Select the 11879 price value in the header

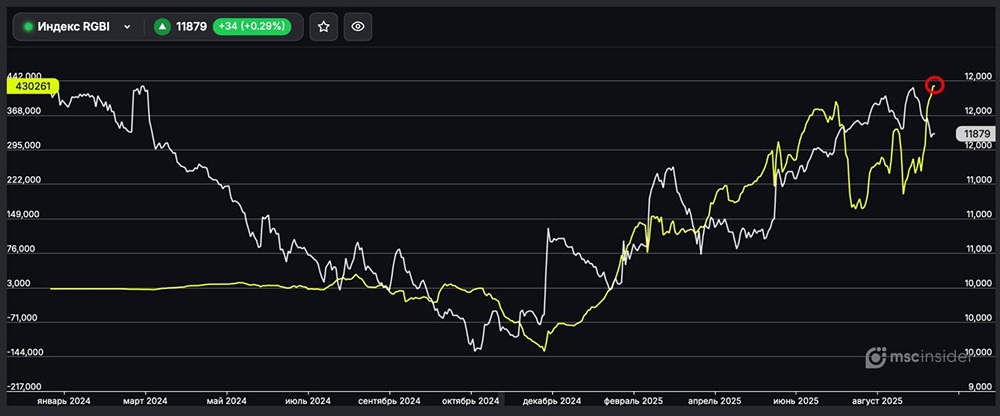click(x=191, y=27)
